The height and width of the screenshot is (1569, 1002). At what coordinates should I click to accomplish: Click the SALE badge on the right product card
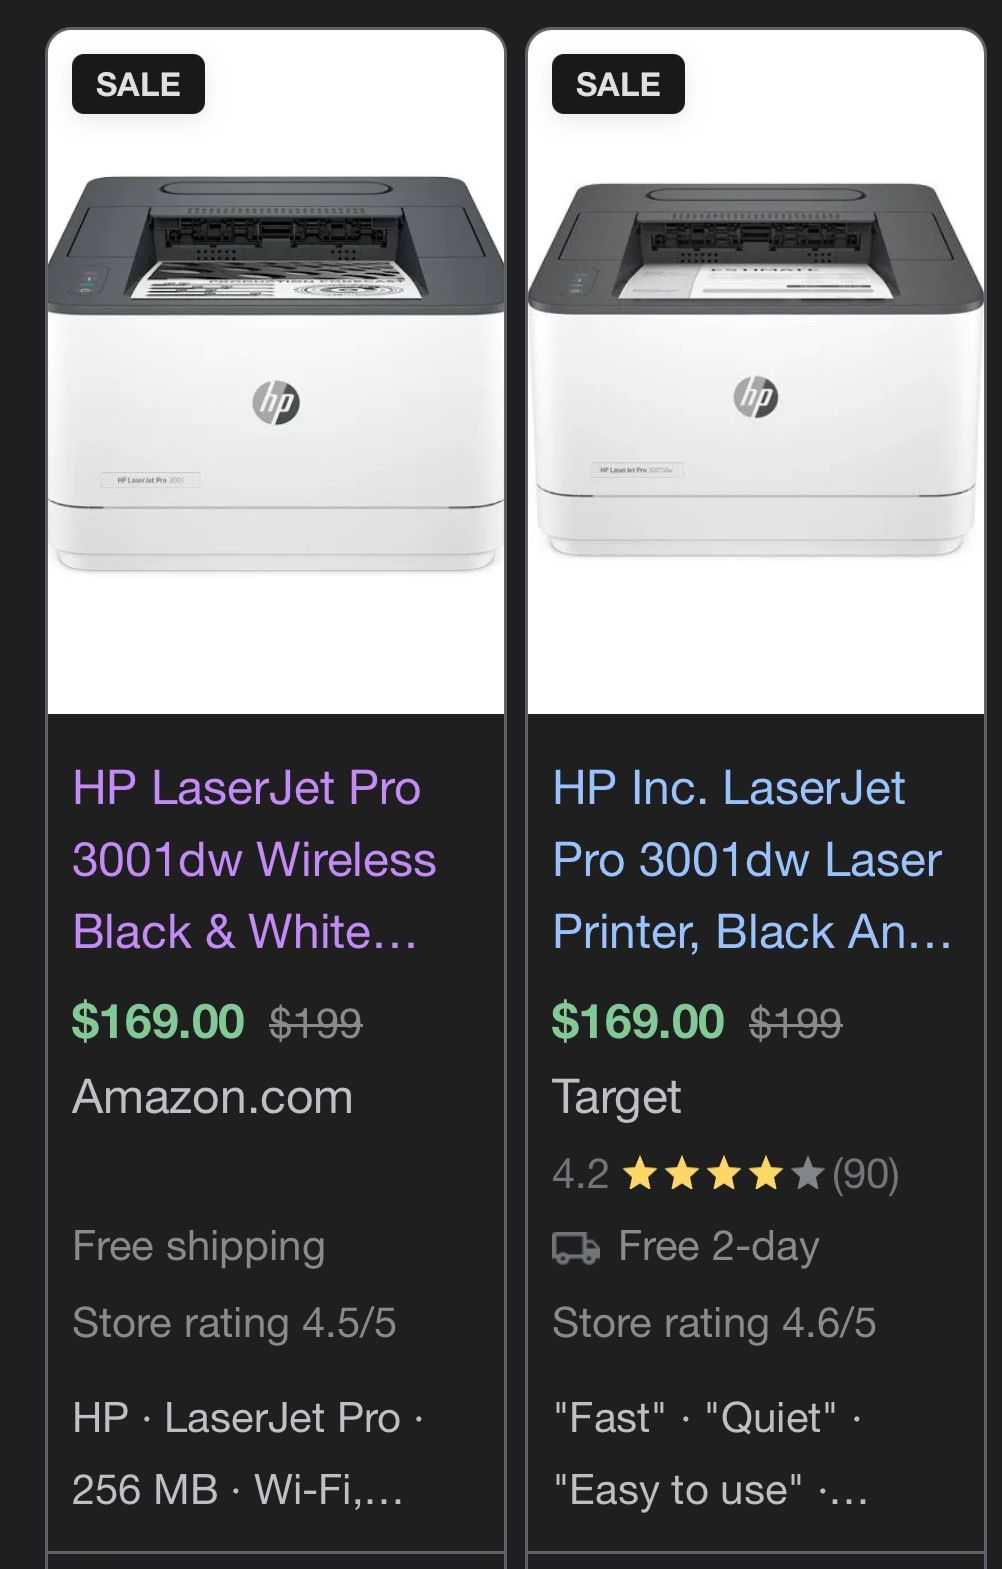[x=617, y=84]
